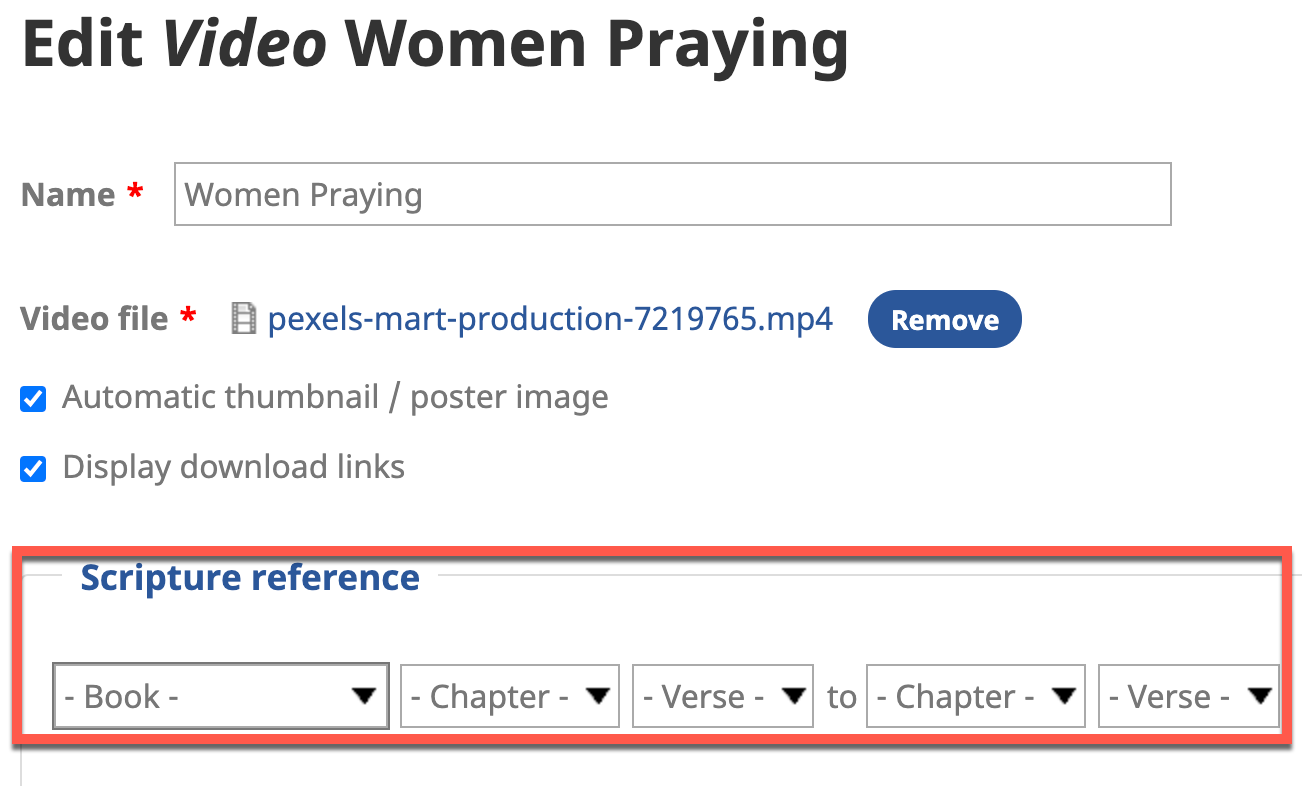Open the pexels-mart-production-7219765.mp4 link
Screen dimensions: 1302x786
550,319
